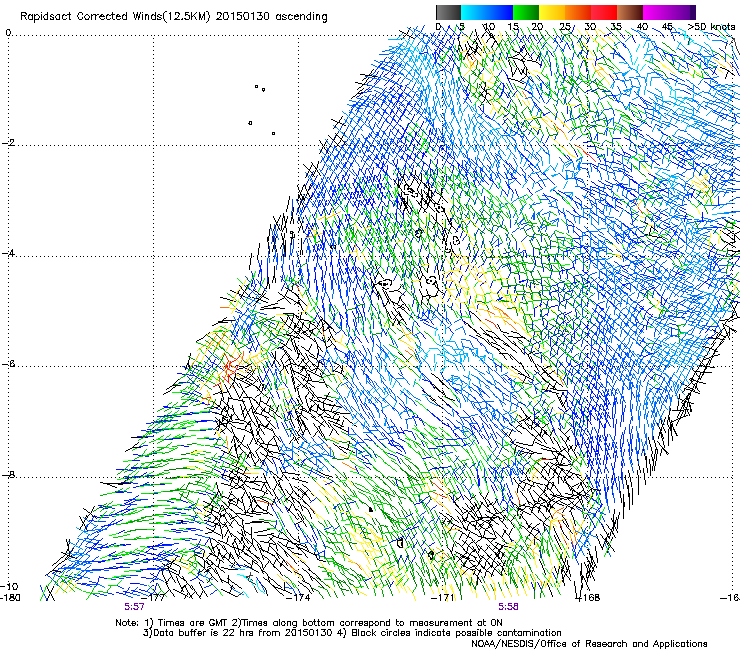Click the yellow 20-25 knots legend color
Image resolution: width=740 pixels, height=650 pixels.
click(x=552, y=12)
